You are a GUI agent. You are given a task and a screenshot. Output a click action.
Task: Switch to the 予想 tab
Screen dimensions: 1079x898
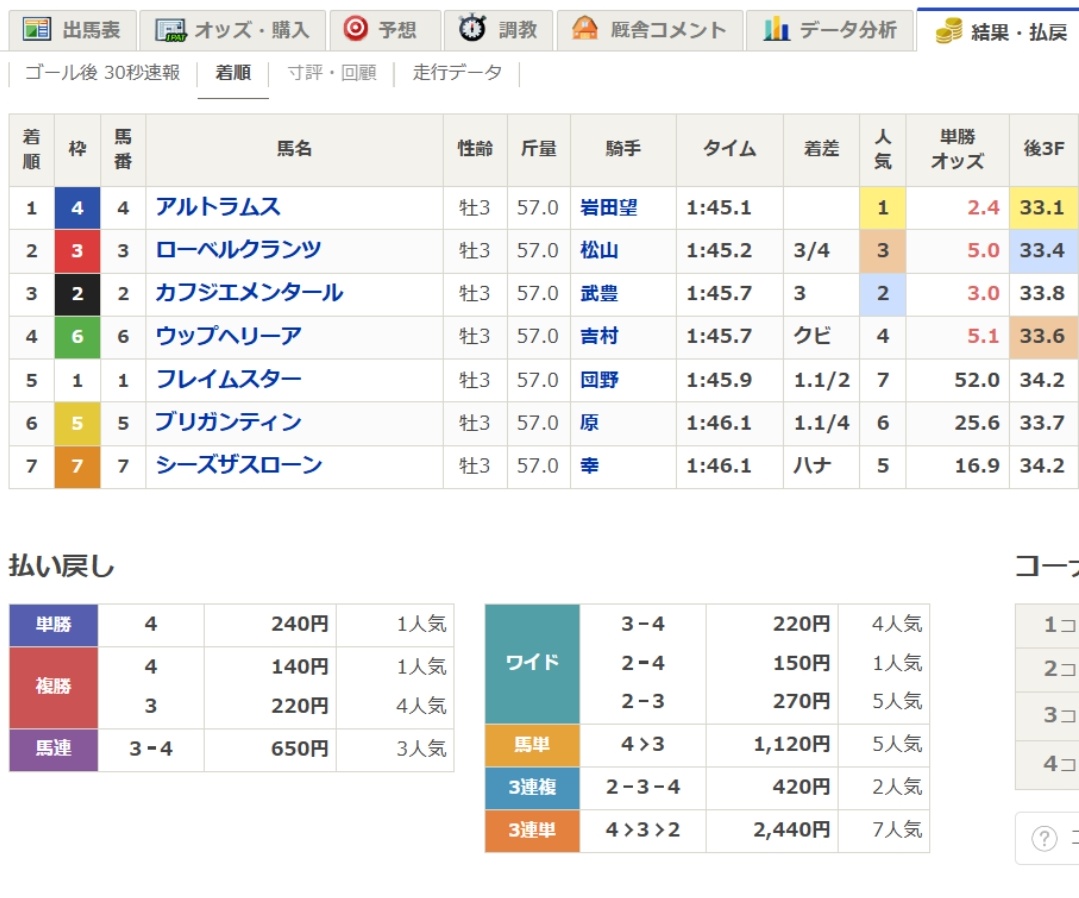(x=384, y=30)
